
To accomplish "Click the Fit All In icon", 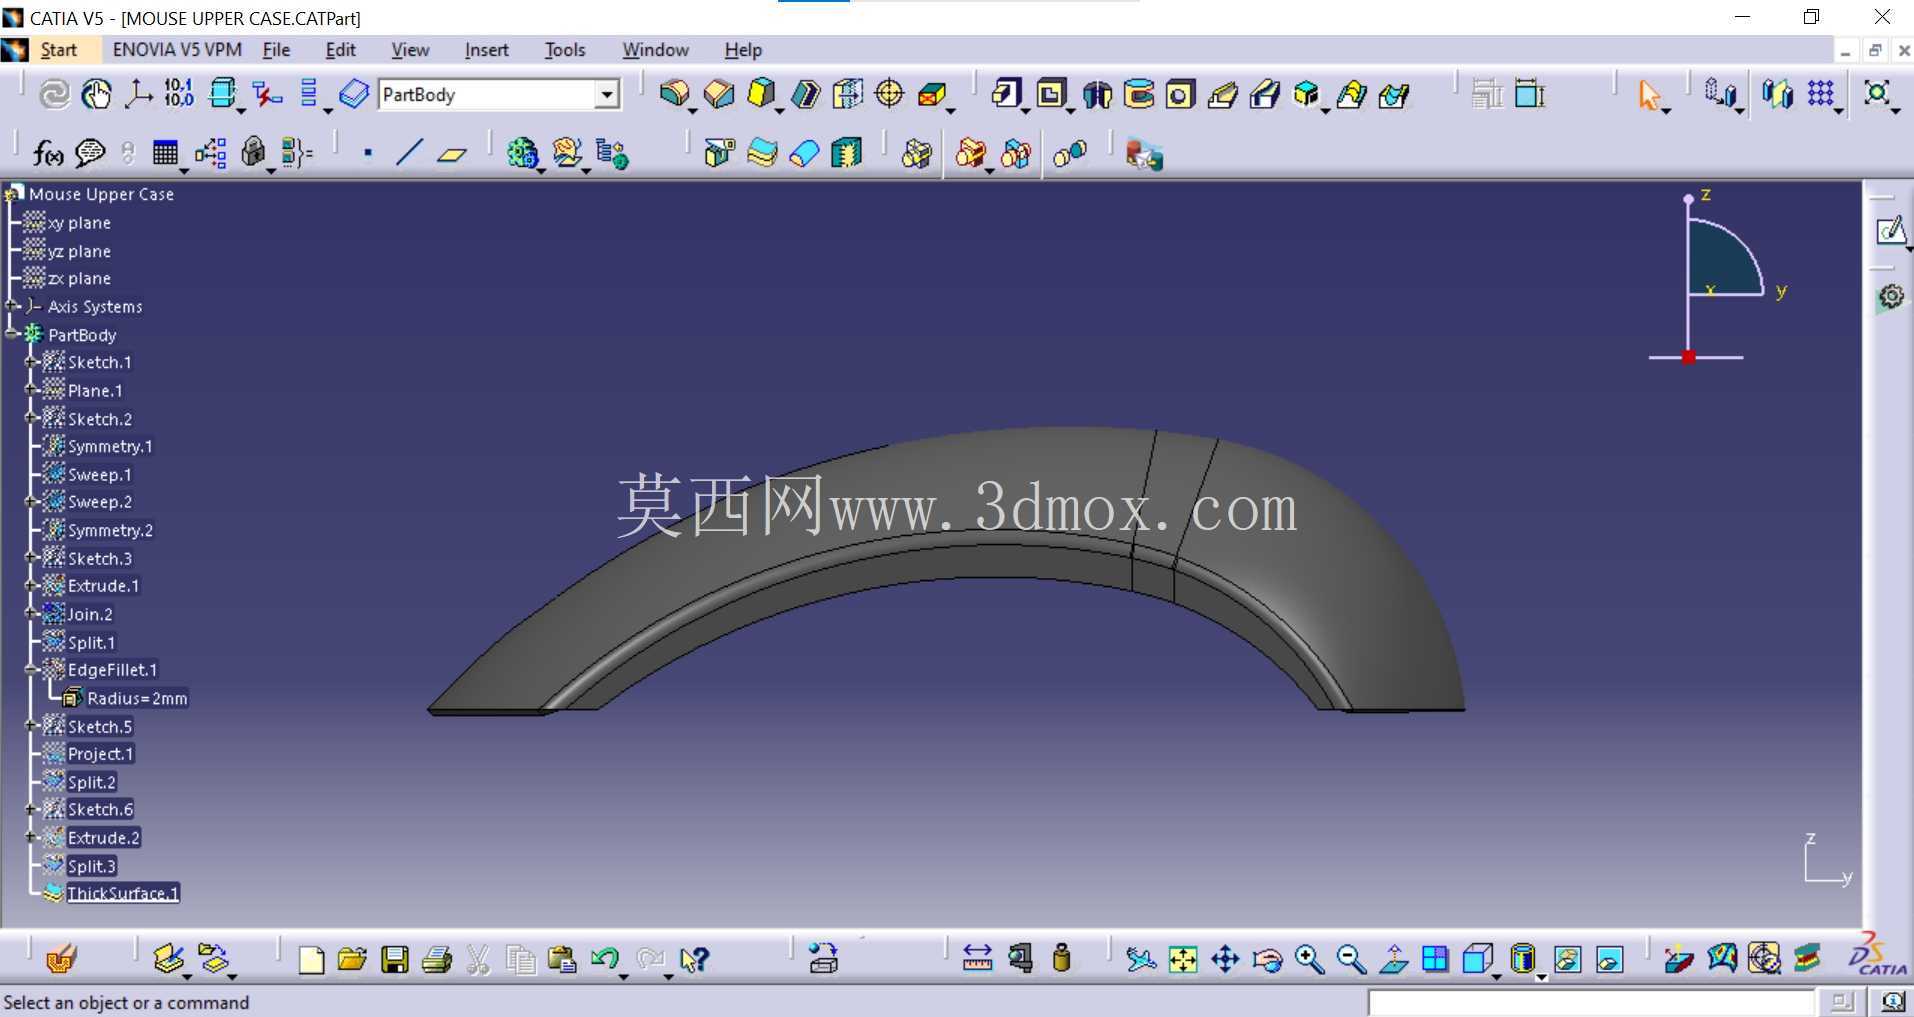I will pyautogui.click(x=1182, y=959).
